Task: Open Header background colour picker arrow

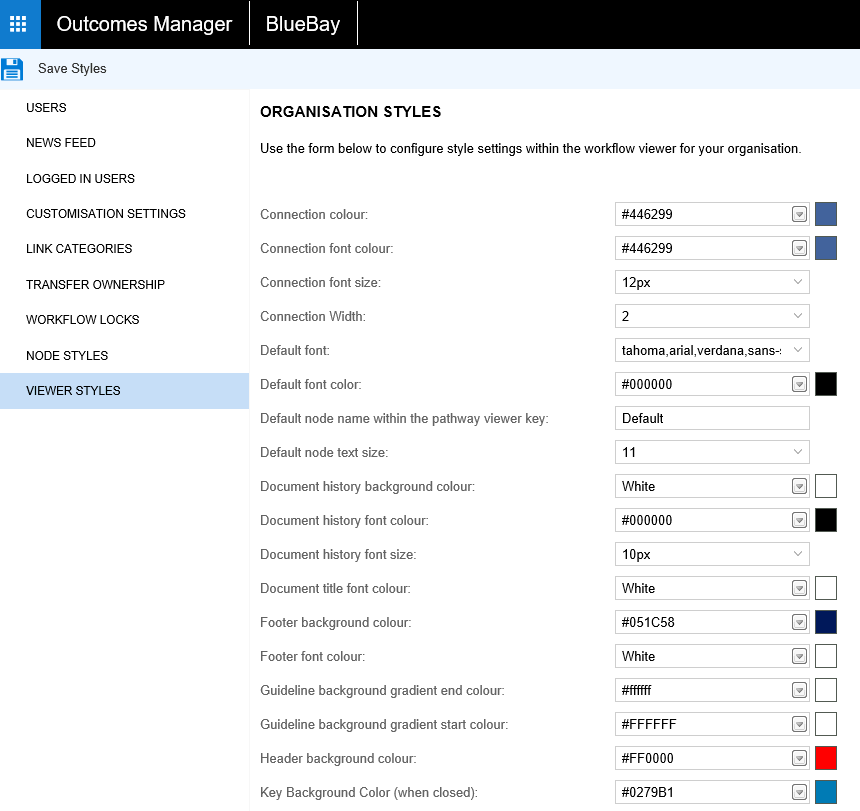Action: 799,758
